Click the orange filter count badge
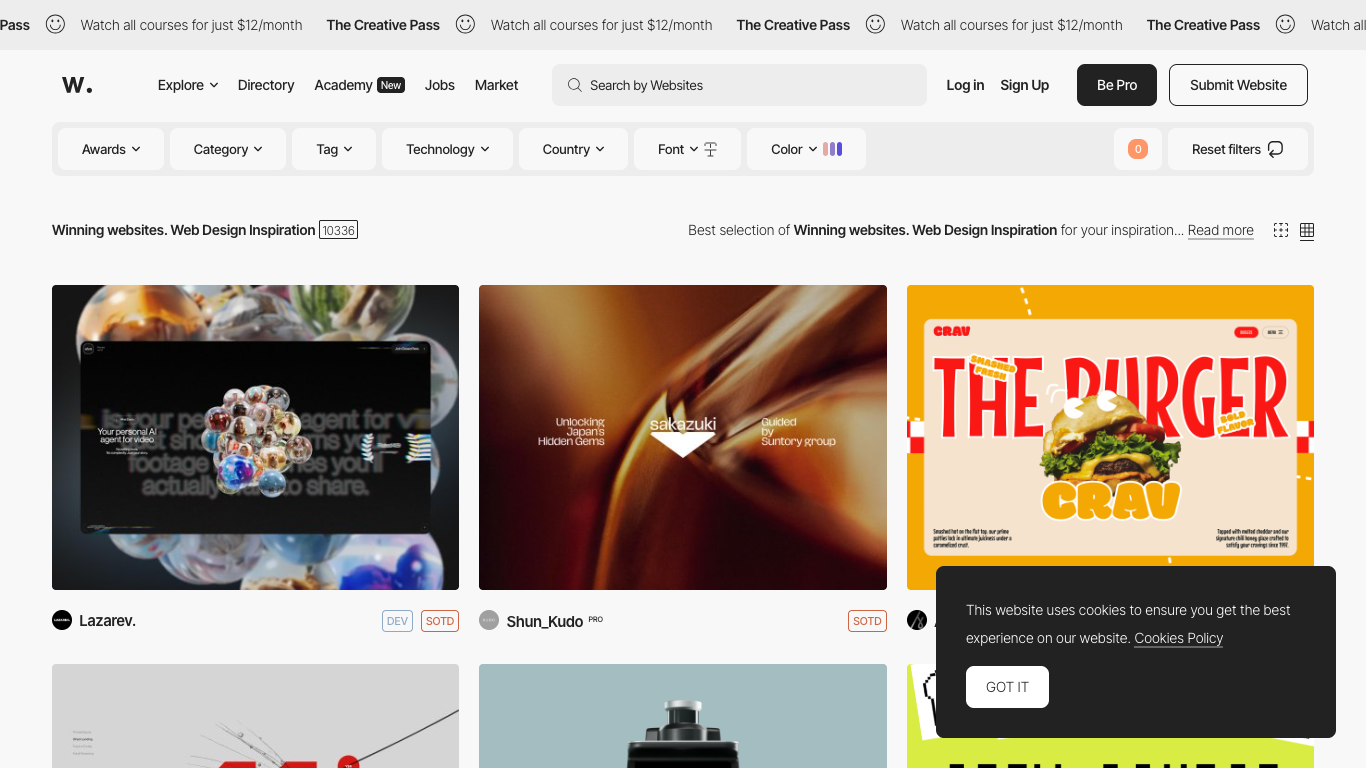This screenshot has width=1366, height=768. pyautogui.click(x=1138, y=149)
